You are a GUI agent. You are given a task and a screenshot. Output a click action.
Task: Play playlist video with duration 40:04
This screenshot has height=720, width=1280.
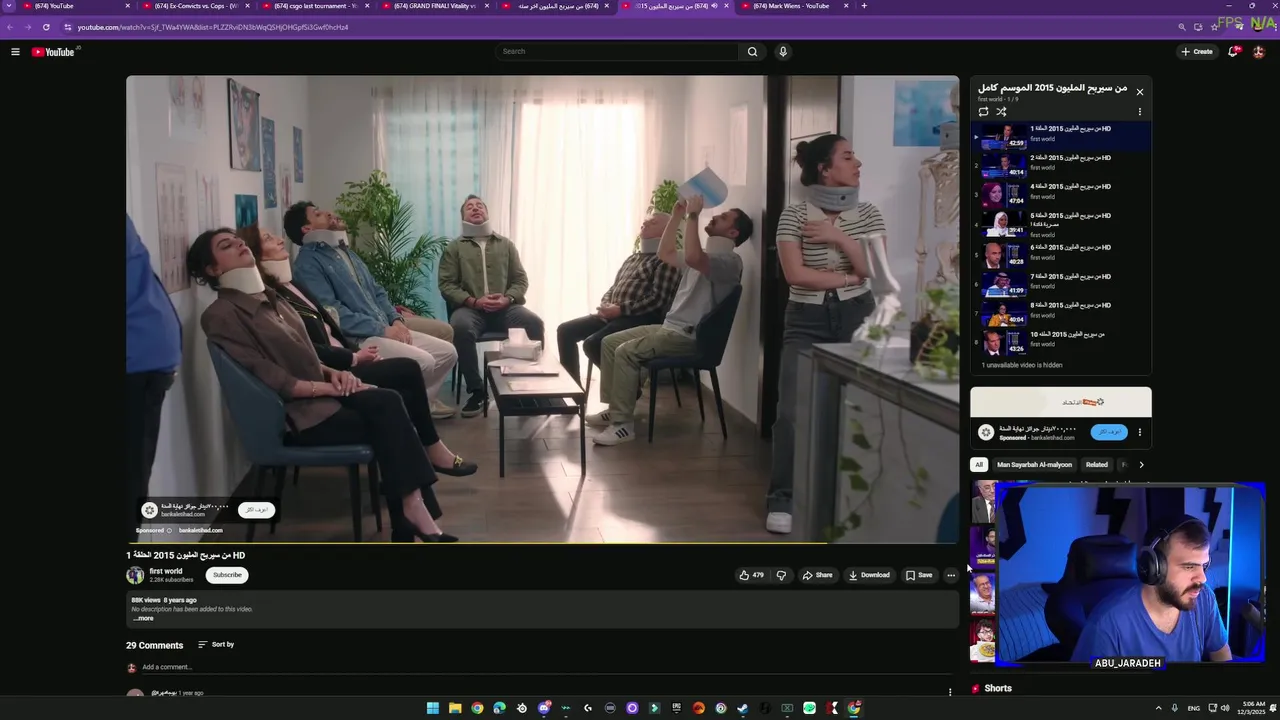point(1061,312)
